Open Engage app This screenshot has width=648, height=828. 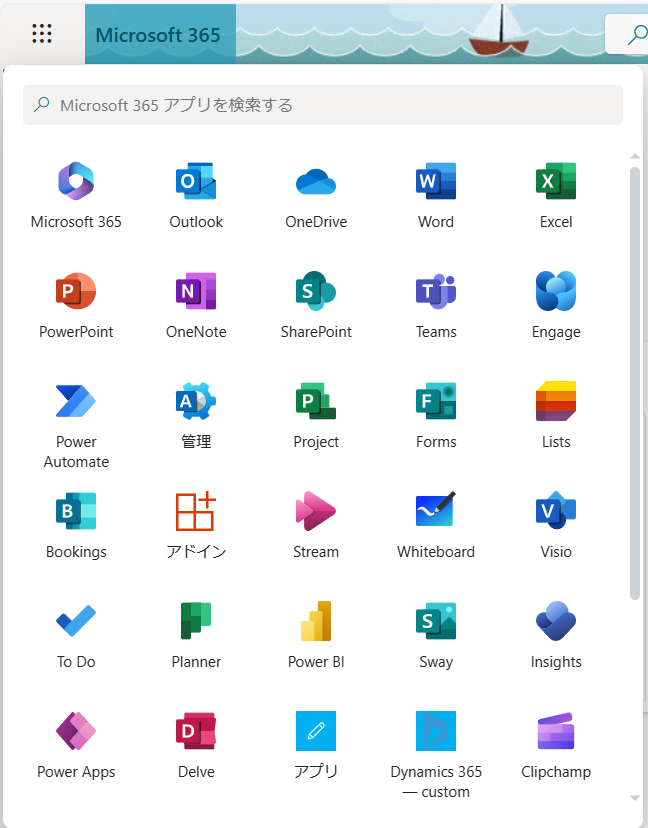click(556, 291)
